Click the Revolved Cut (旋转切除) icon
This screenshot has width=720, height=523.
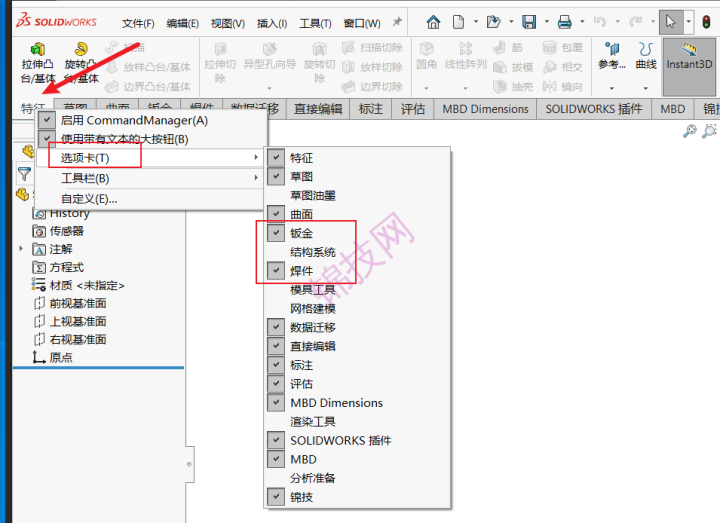pos(319,49)
